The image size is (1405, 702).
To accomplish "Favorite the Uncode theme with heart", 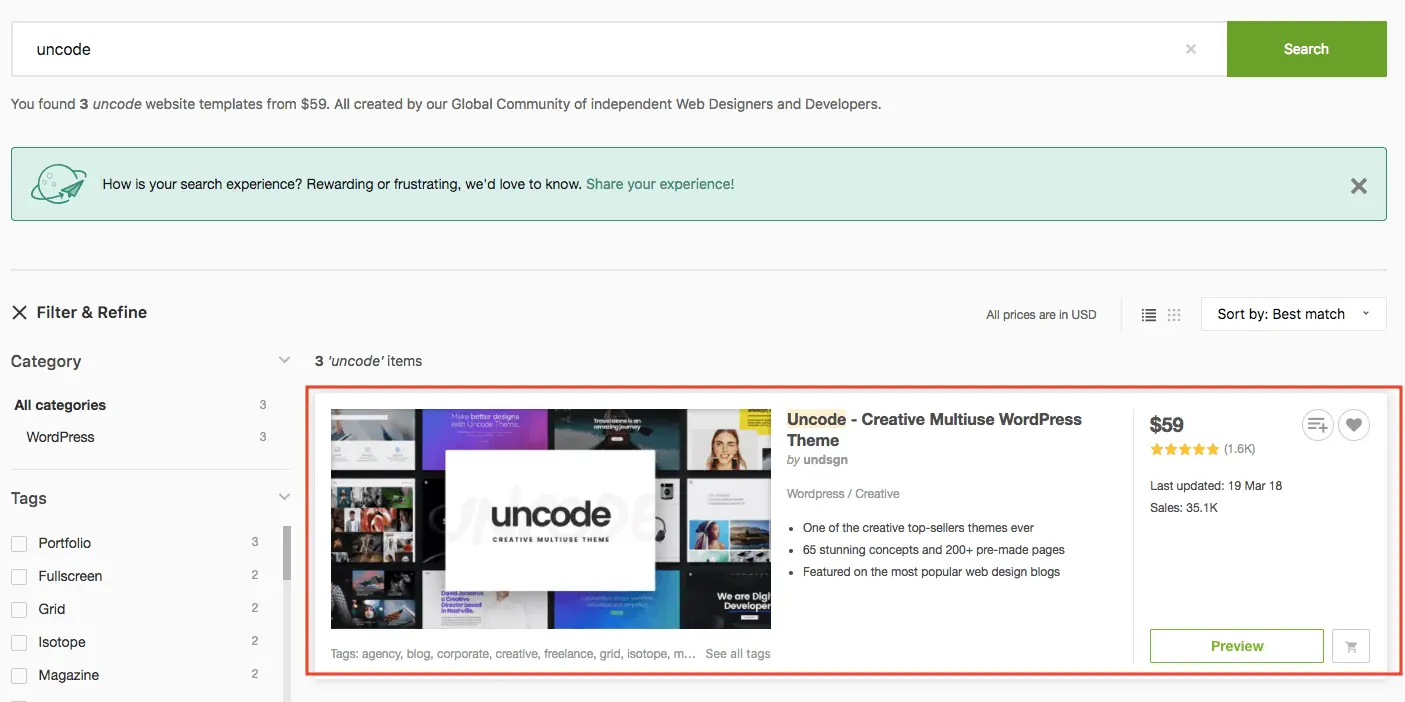I will tap(1354, 425).
